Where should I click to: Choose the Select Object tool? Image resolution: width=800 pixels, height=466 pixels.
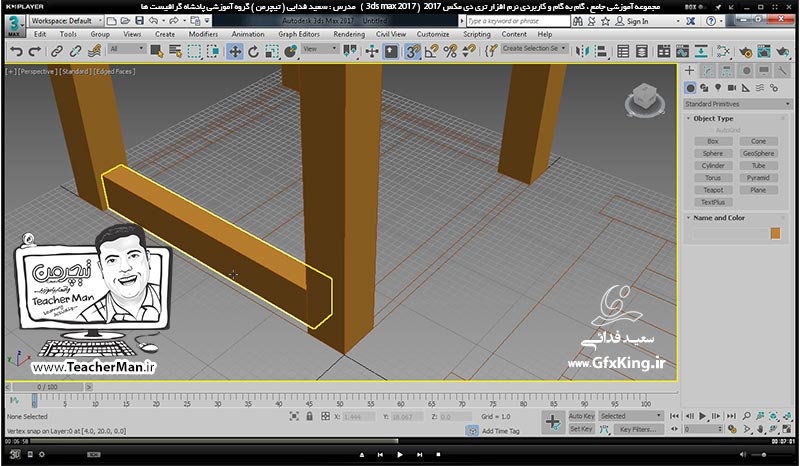coord(157,51)
